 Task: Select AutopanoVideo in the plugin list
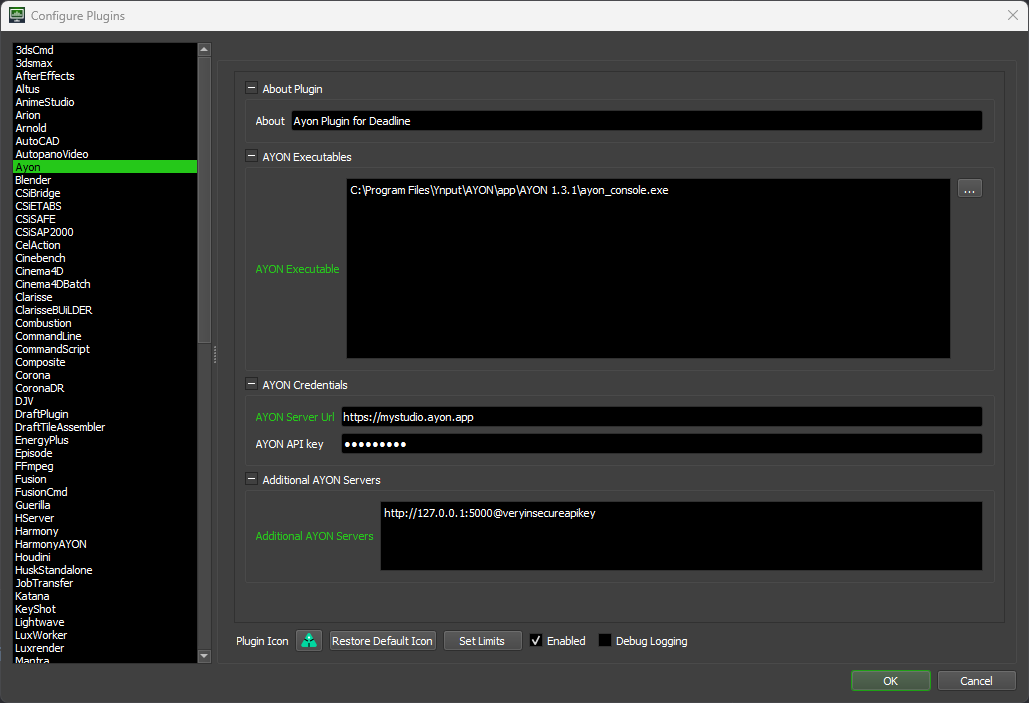(105, 154)
